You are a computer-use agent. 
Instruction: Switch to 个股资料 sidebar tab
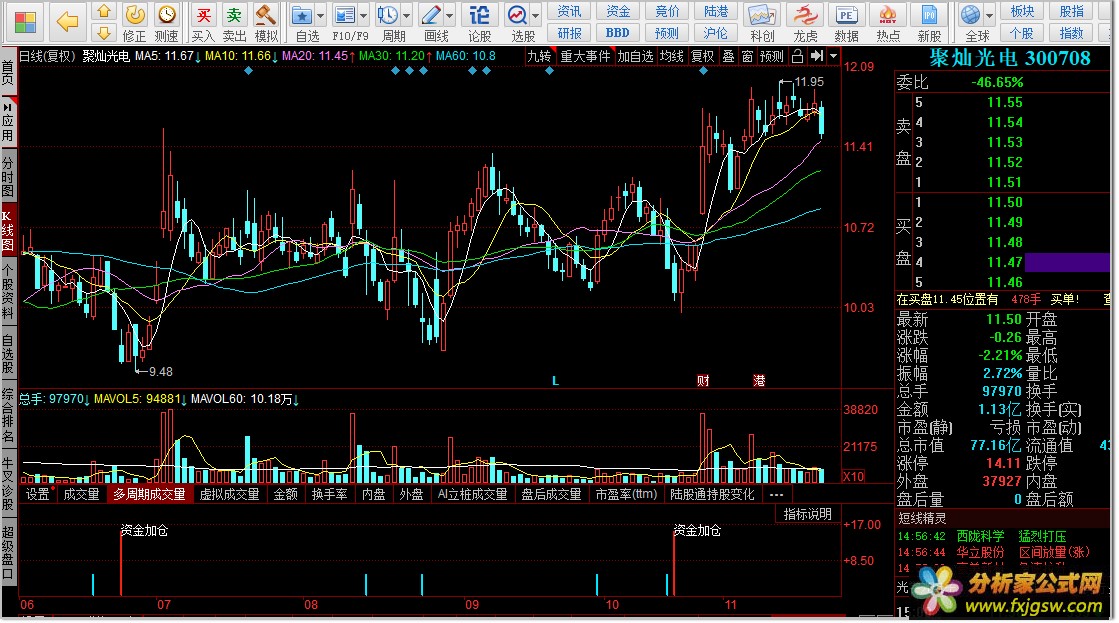click(8, 291)
